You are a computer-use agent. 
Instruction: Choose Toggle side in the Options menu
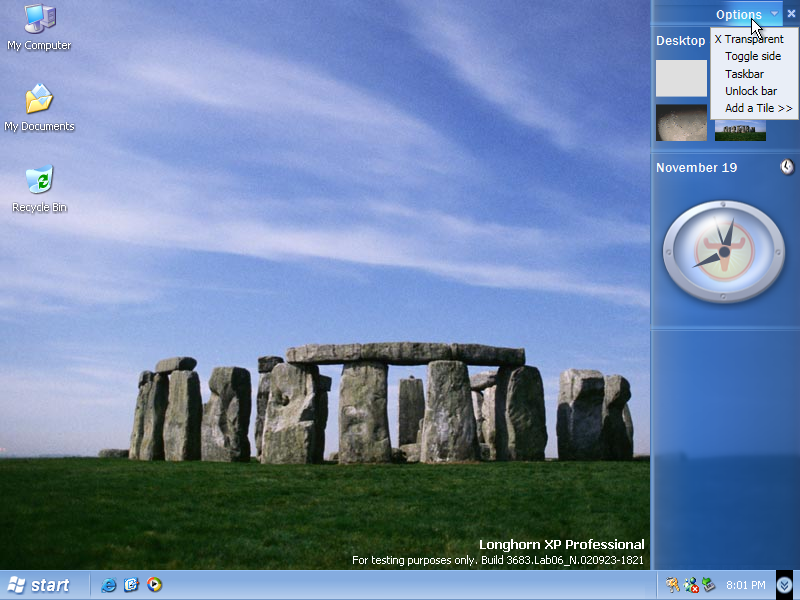[x=753, y=57]
